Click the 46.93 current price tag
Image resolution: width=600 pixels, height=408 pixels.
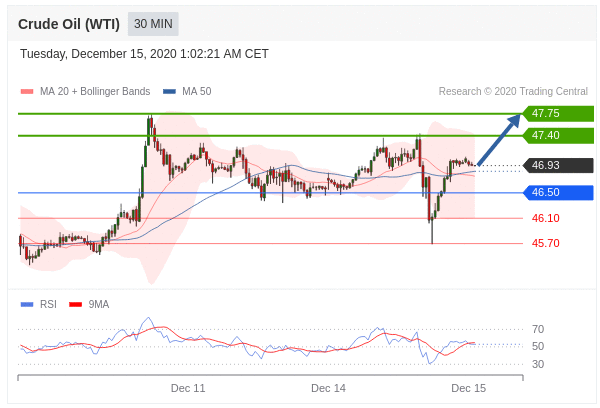[x=558, y=165]
